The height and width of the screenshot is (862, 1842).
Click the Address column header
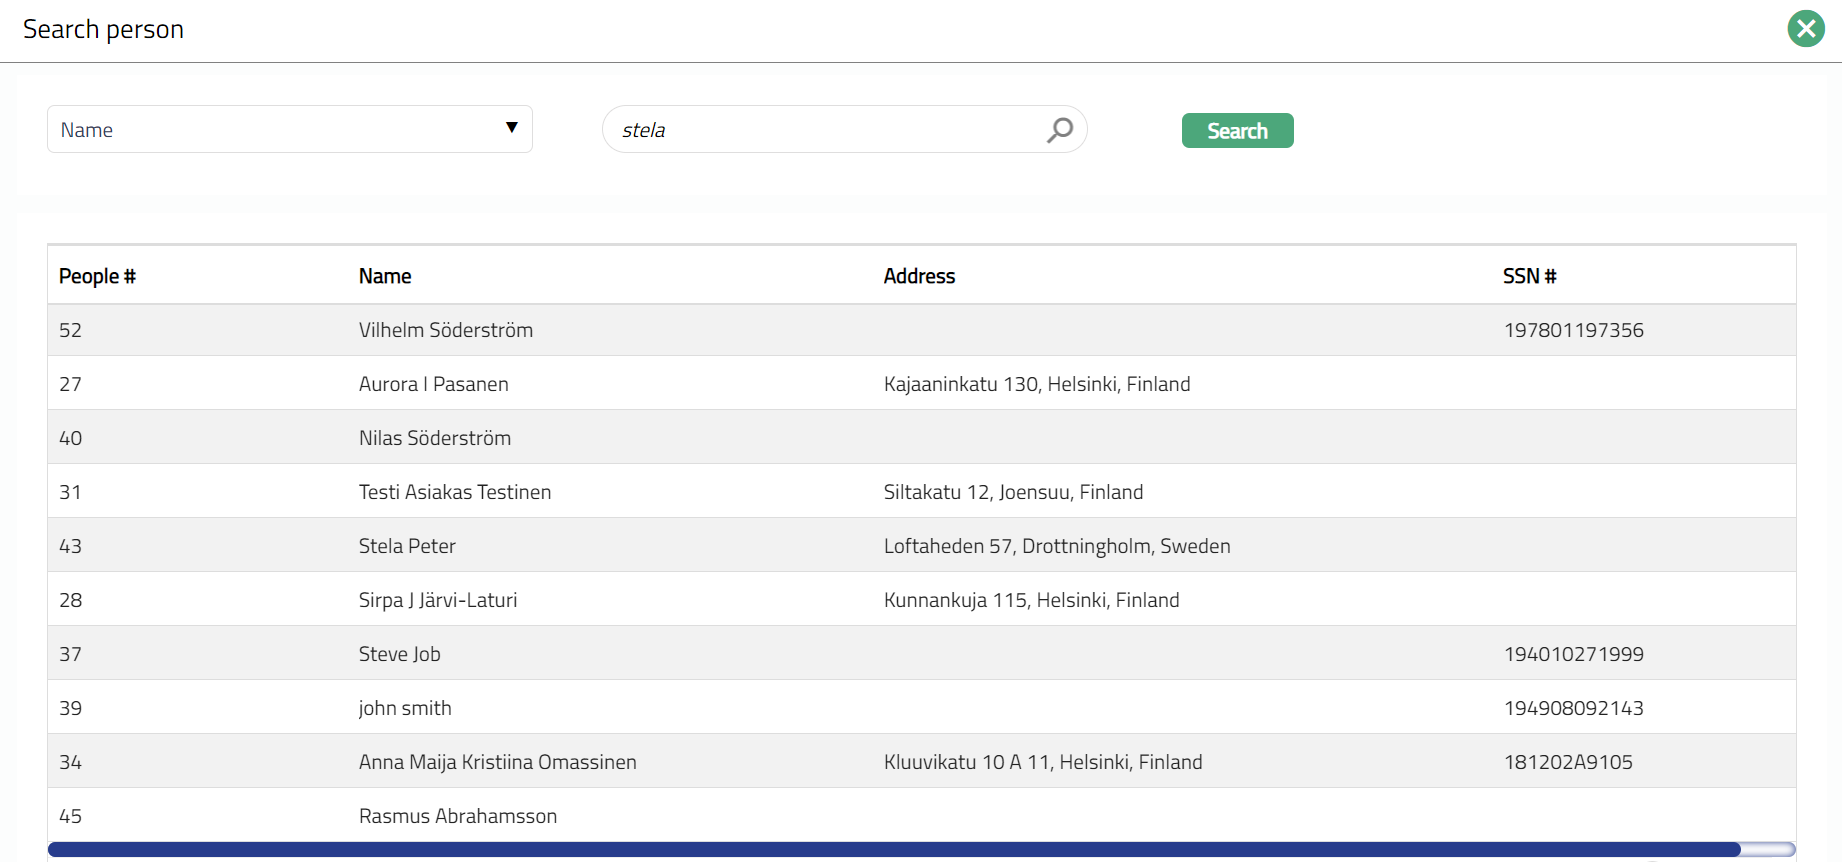(x=919, y=276)
